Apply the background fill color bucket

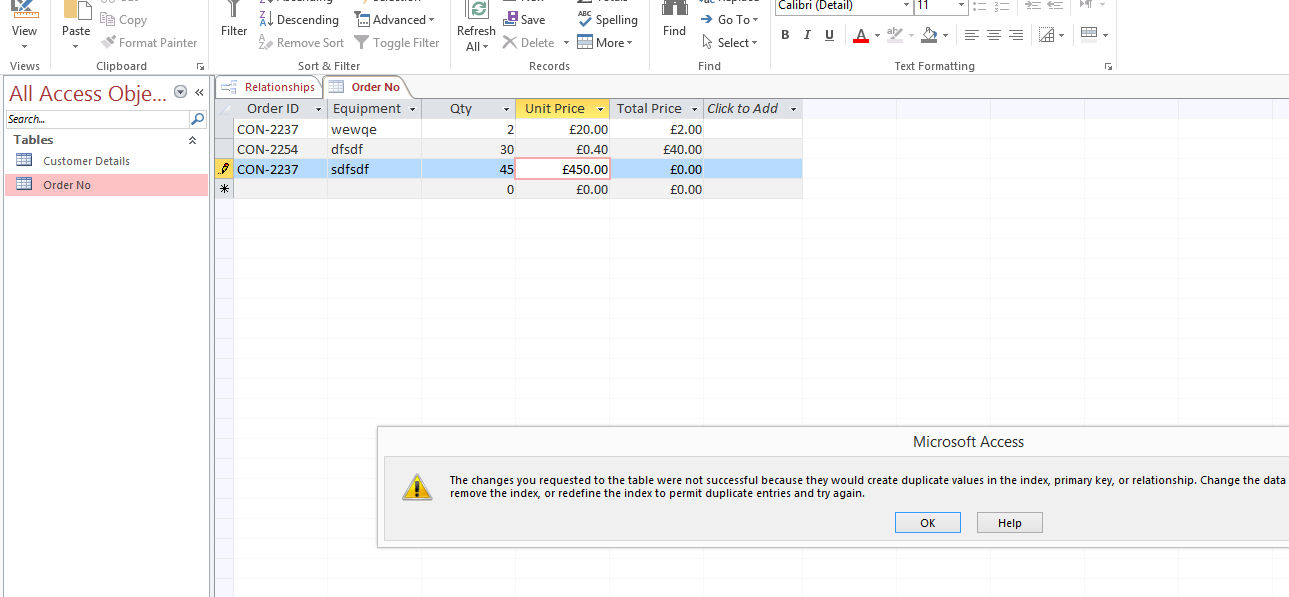click(x=929, y=35)
